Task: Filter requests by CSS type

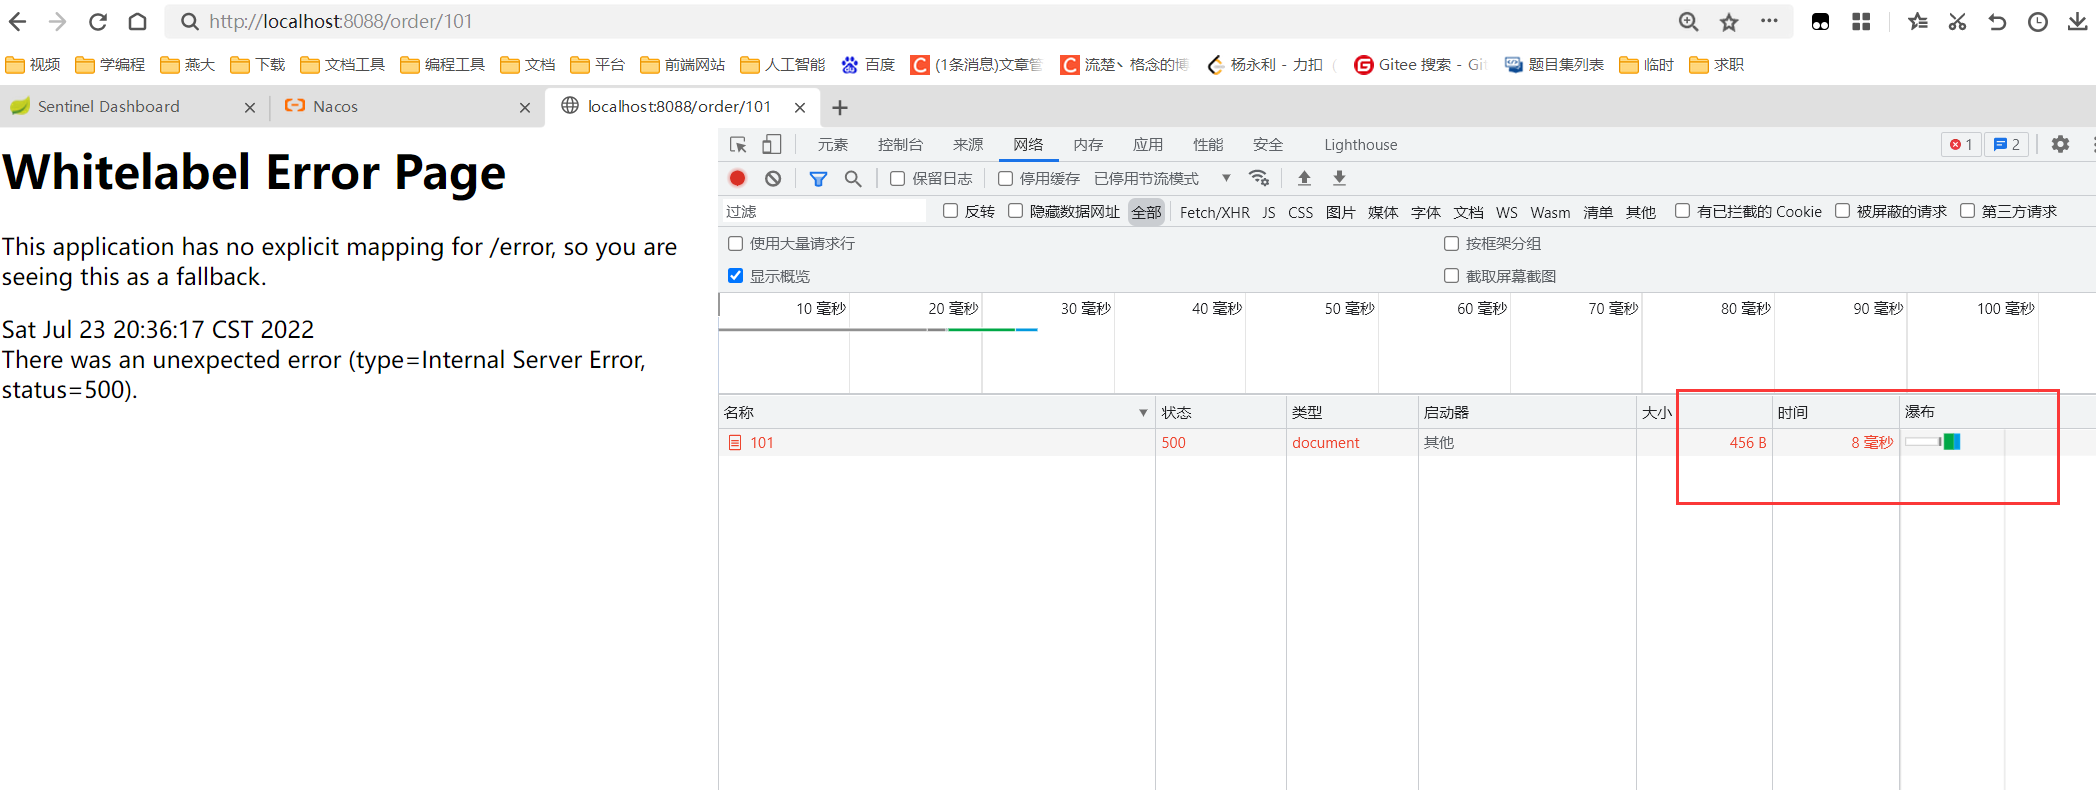Action: (1300, 212)
